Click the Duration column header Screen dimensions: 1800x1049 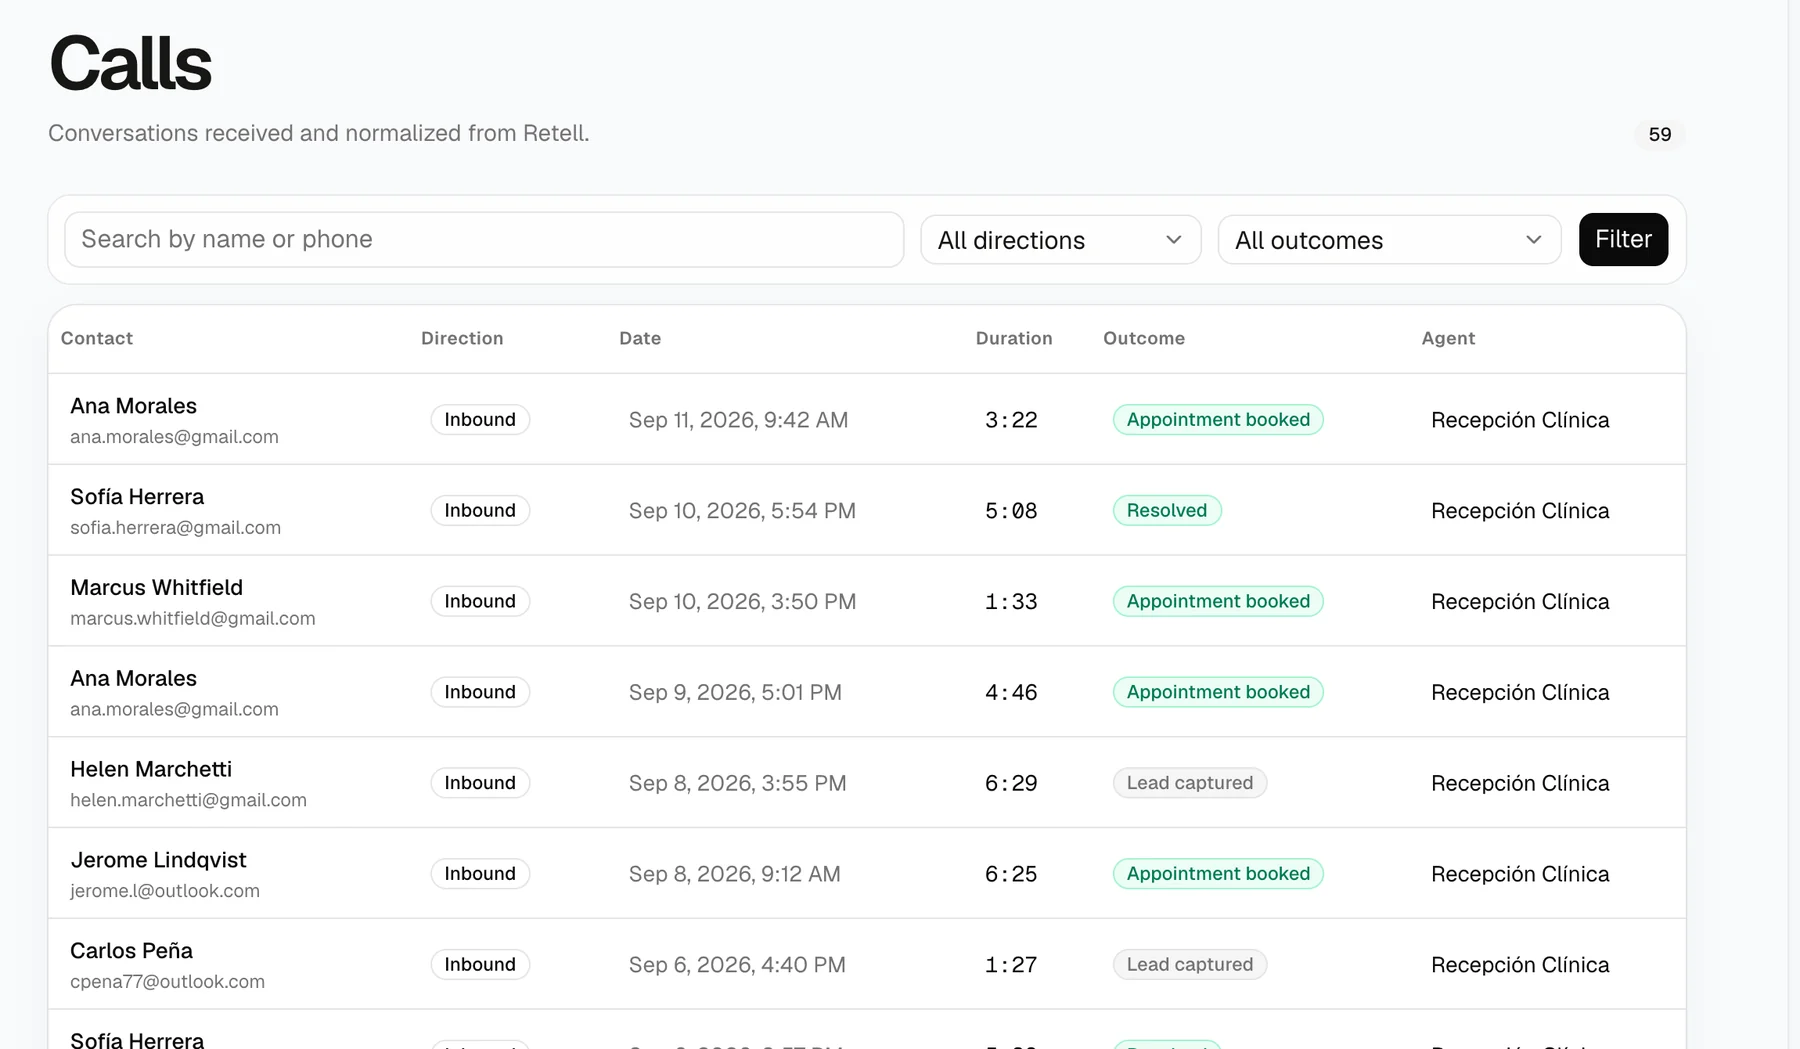pos(1014,339)
